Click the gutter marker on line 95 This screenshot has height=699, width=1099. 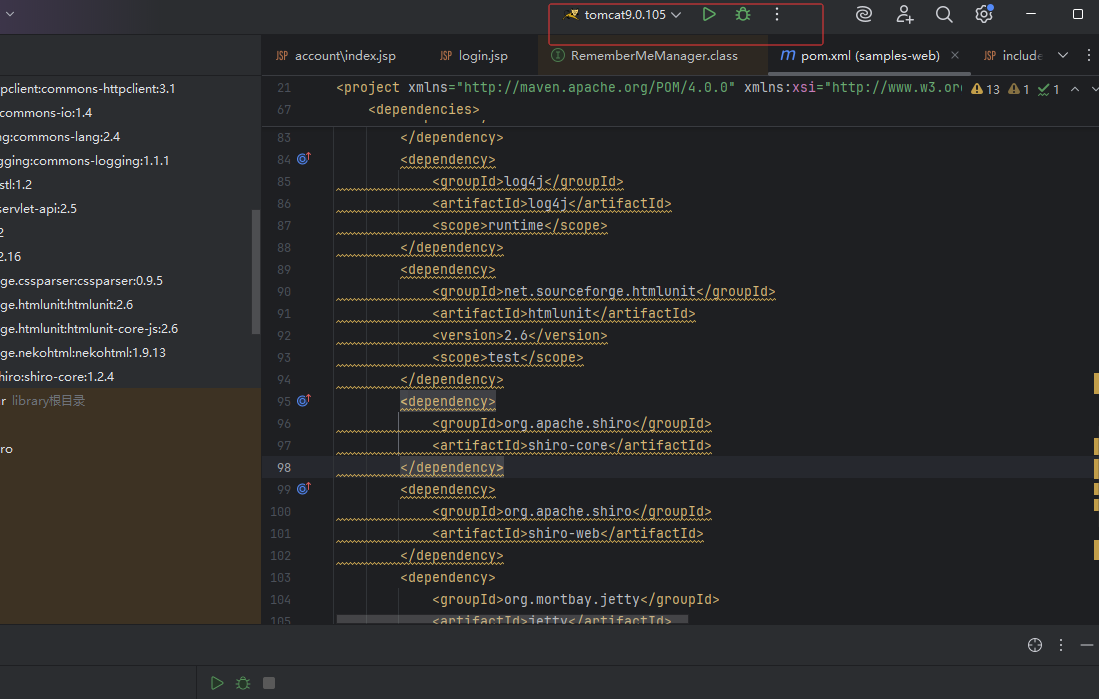(x=304, y=401)
